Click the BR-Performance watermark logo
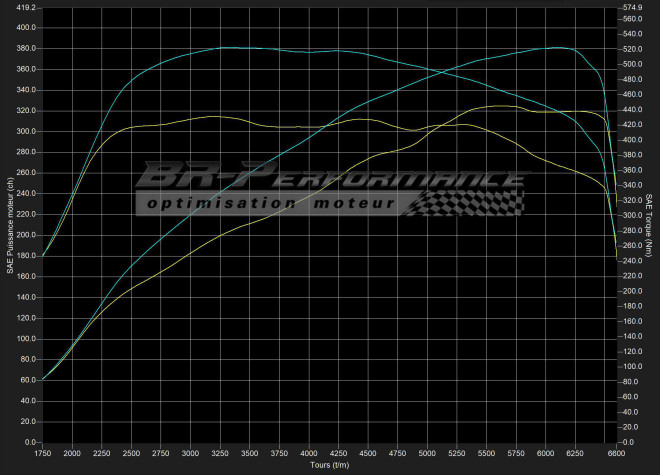Viewport: 660px width, 475px height. coord(330,178)
